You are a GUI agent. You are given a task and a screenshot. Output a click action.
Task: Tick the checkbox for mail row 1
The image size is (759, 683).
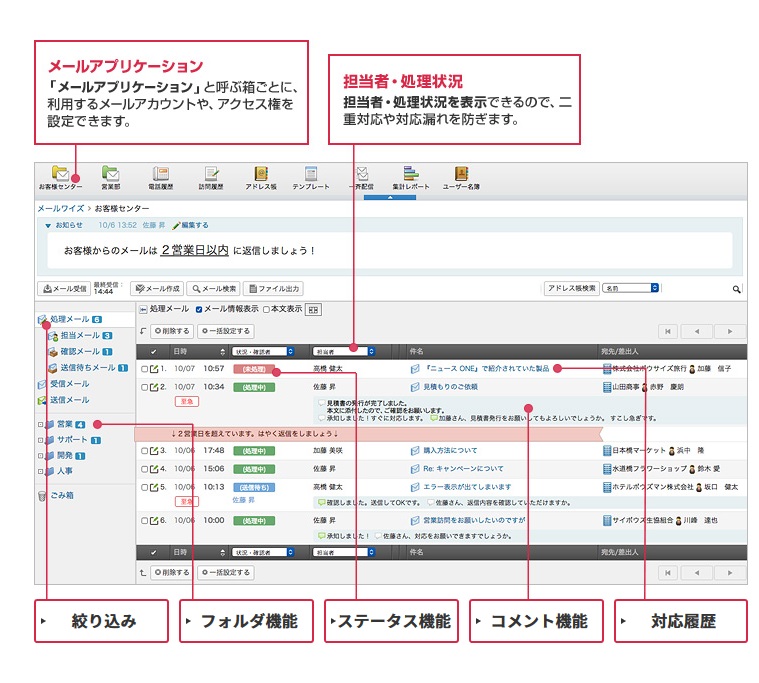(x=144, y=369)
